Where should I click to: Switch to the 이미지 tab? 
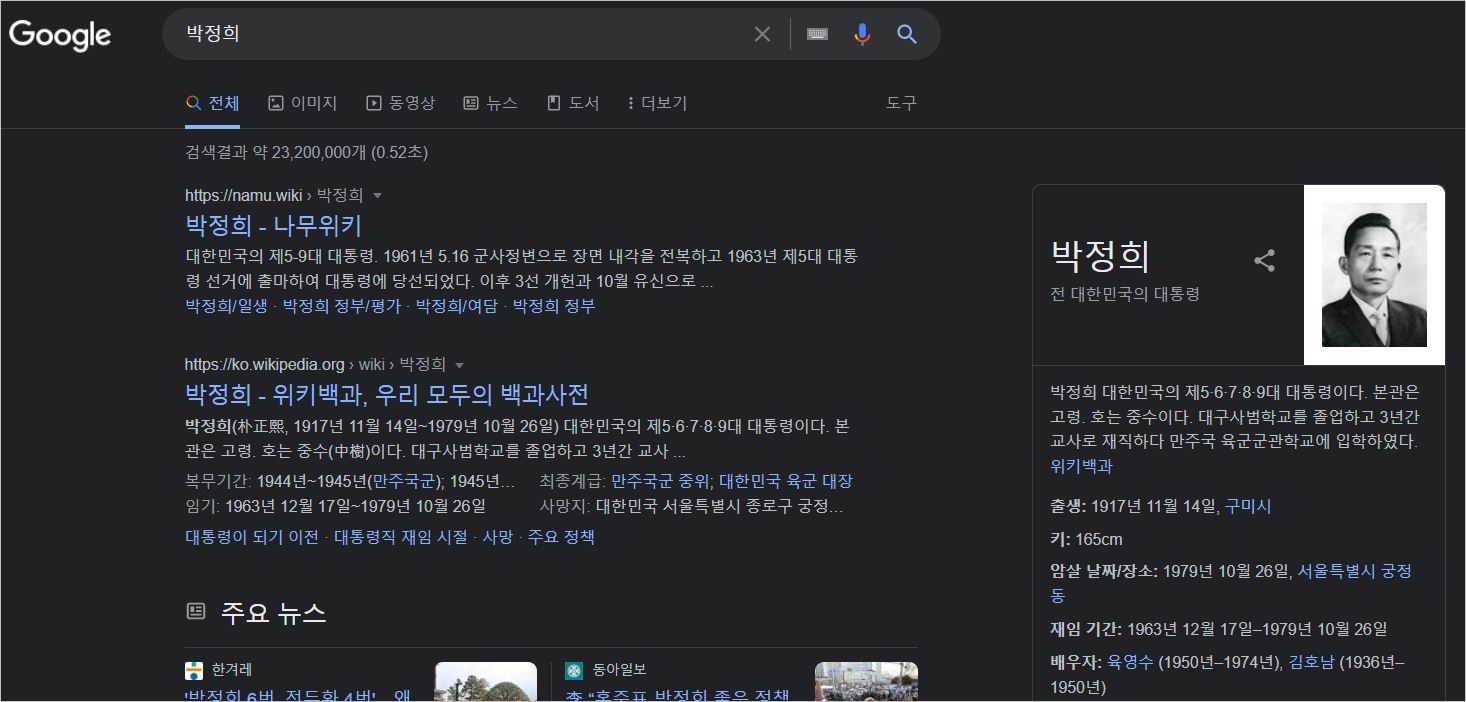click(303, 103)
